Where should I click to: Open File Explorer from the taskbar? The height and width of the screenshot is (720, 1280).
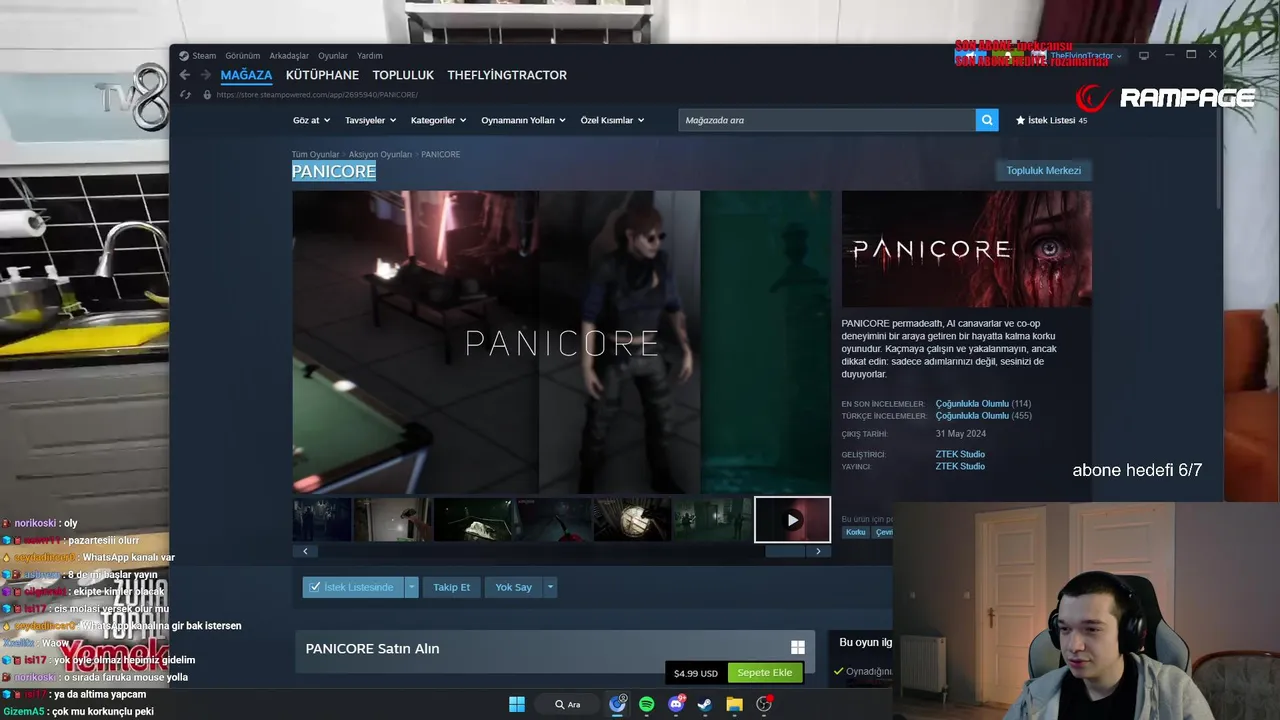pos(734,704)
